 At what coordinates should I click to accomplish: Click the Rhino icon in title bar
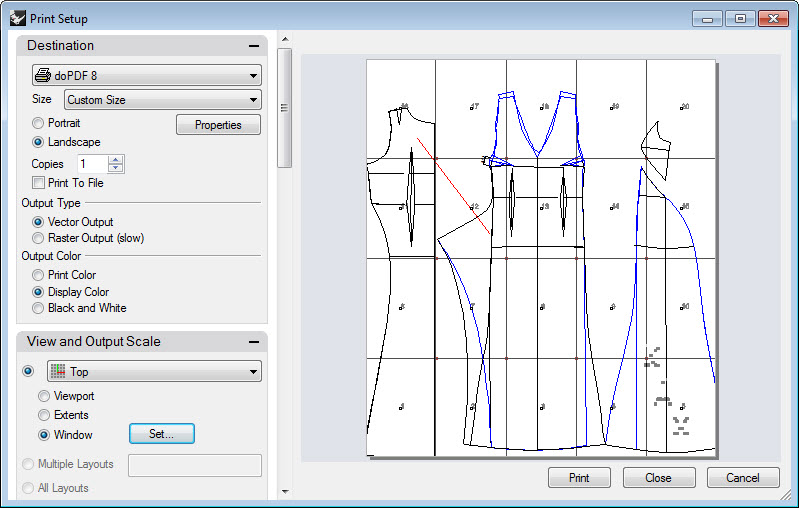pyautogui.click(x=18, y=18)
